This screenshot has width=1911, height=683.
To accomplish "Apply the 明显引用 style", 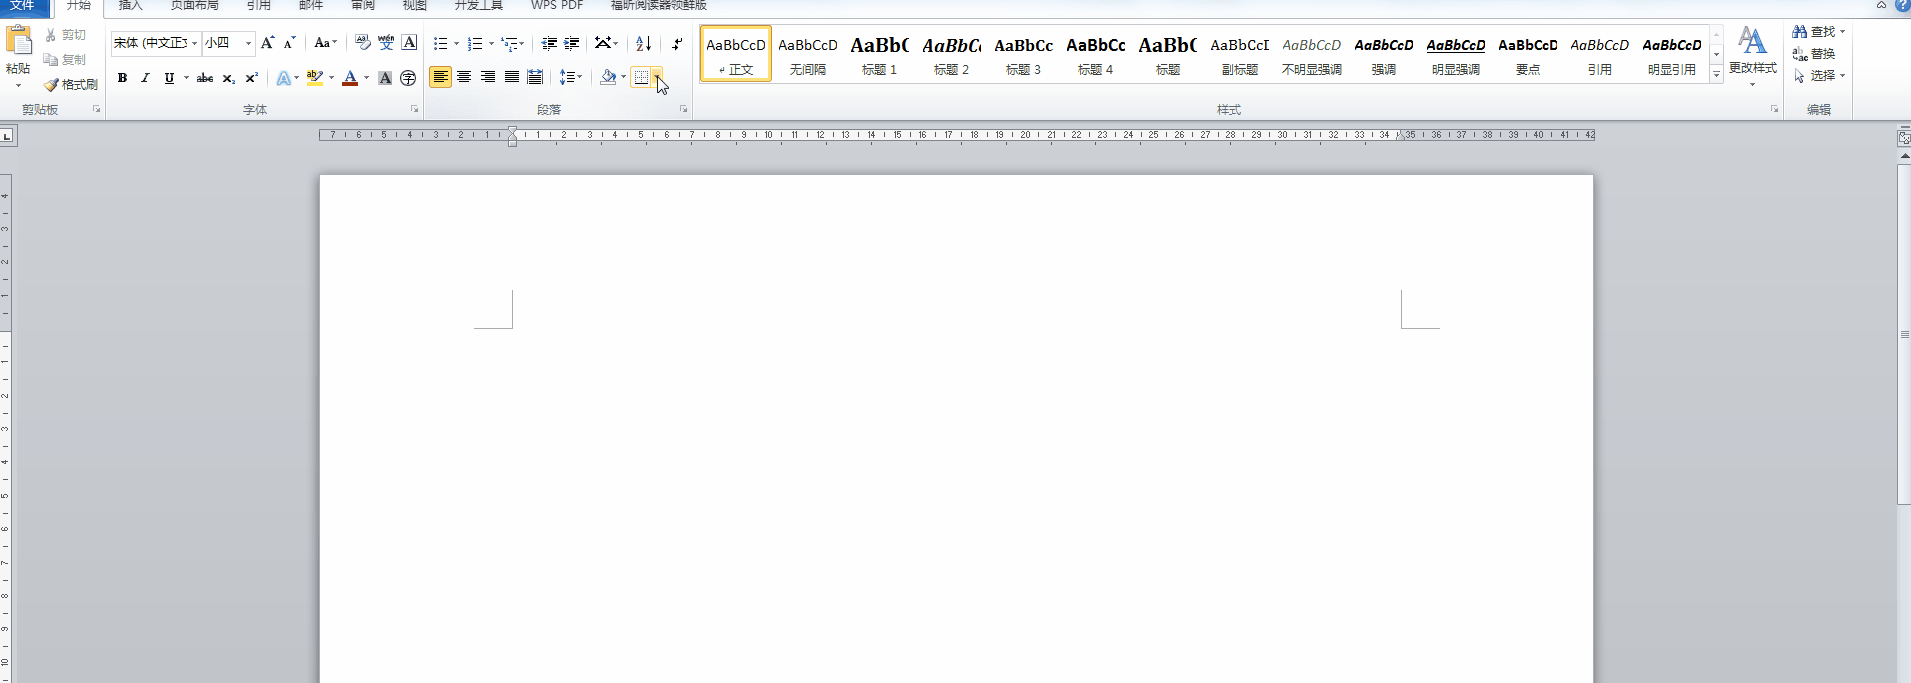I will click(x=1672, y=54).
